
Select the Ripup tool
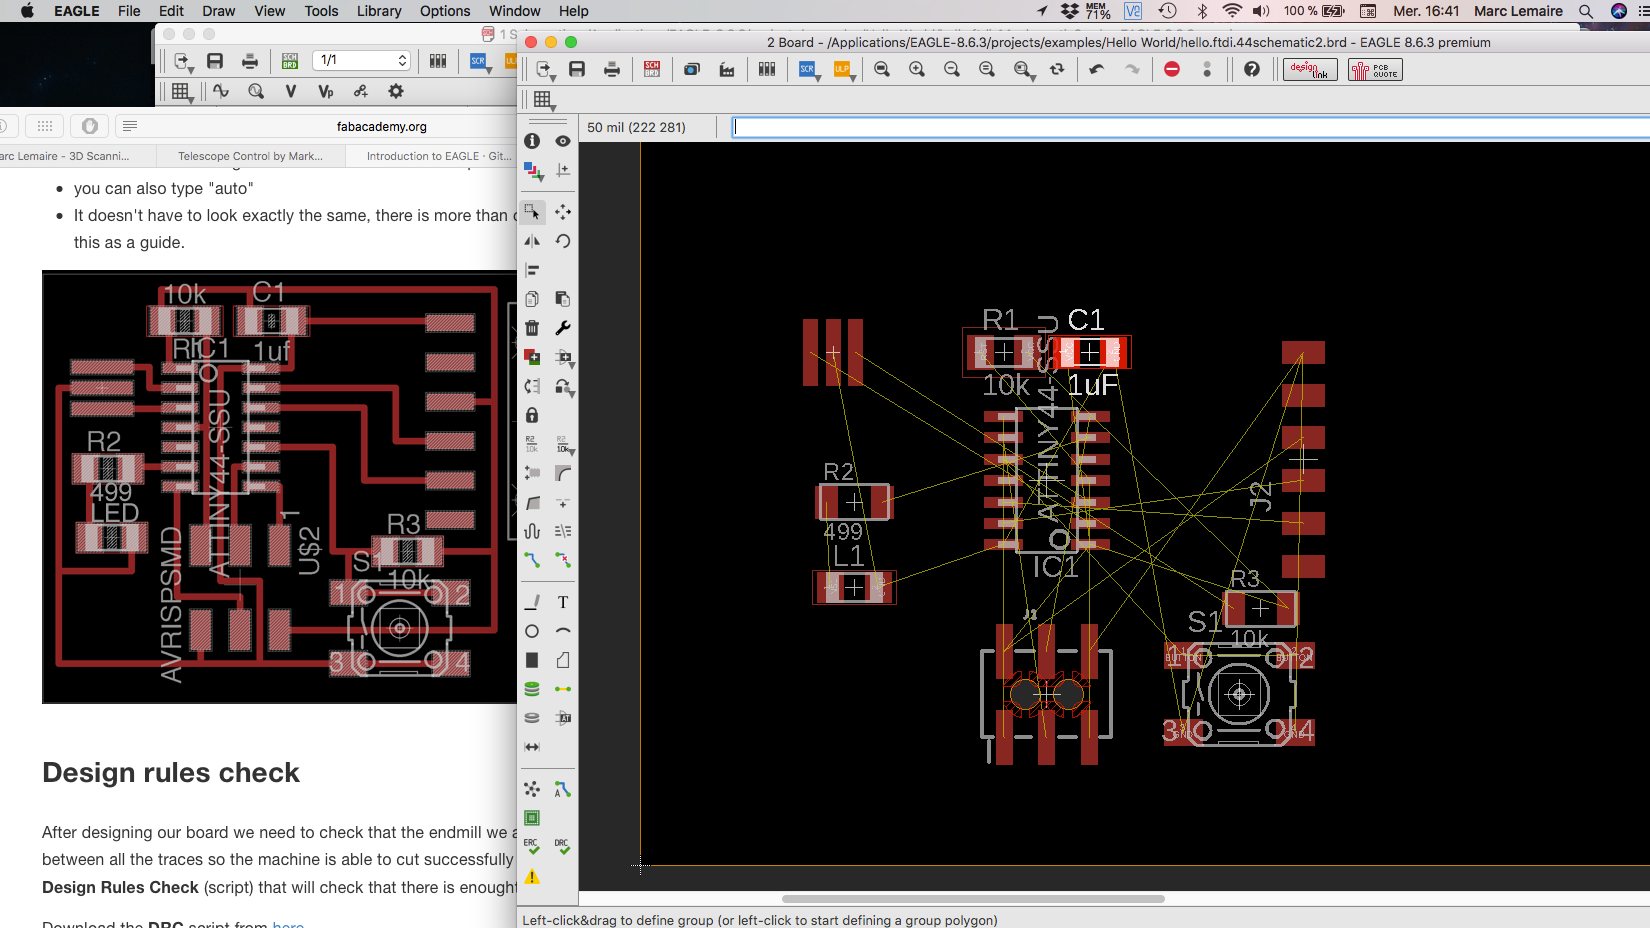[x=563, y=560]
